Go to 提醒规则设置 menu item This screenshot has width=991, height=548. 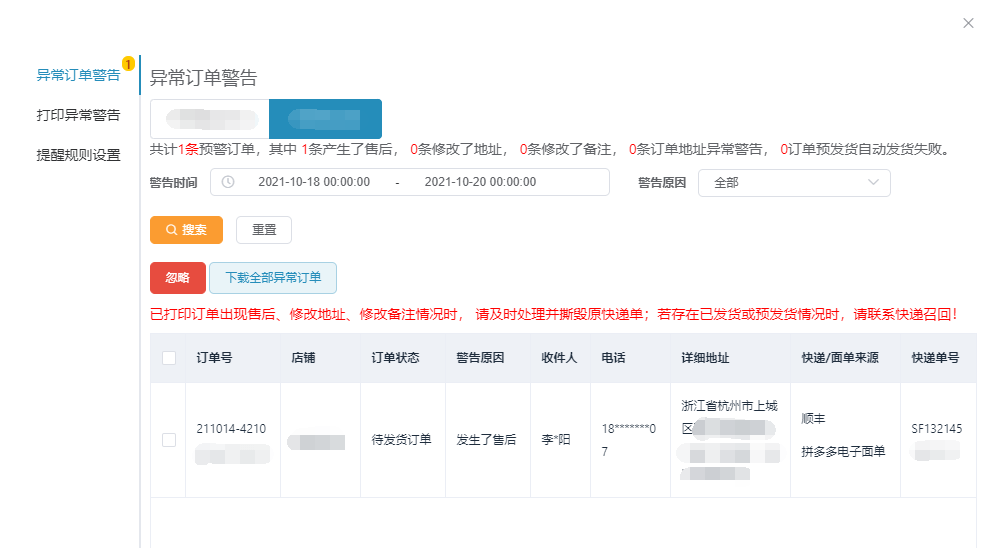pyautogui.click(x=78, y=155)
